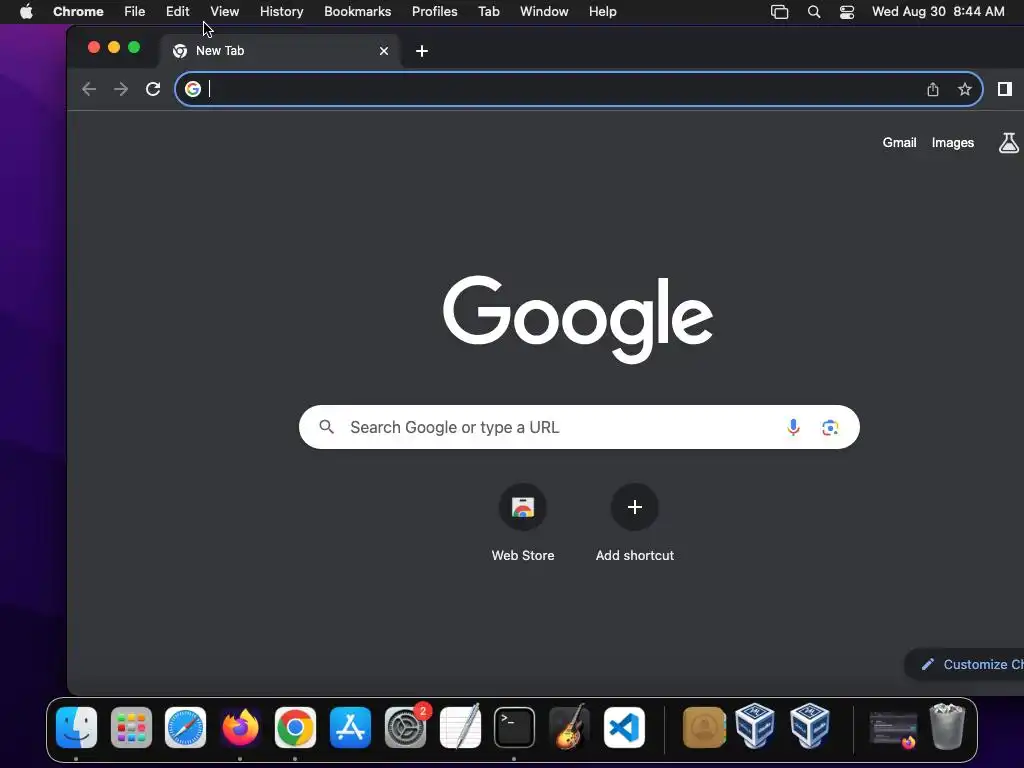Image resolution: width=1024 pixels, height=768 pixels.
Task: Open Visual Studio Code from the Dock
Action: pos(624,728)
